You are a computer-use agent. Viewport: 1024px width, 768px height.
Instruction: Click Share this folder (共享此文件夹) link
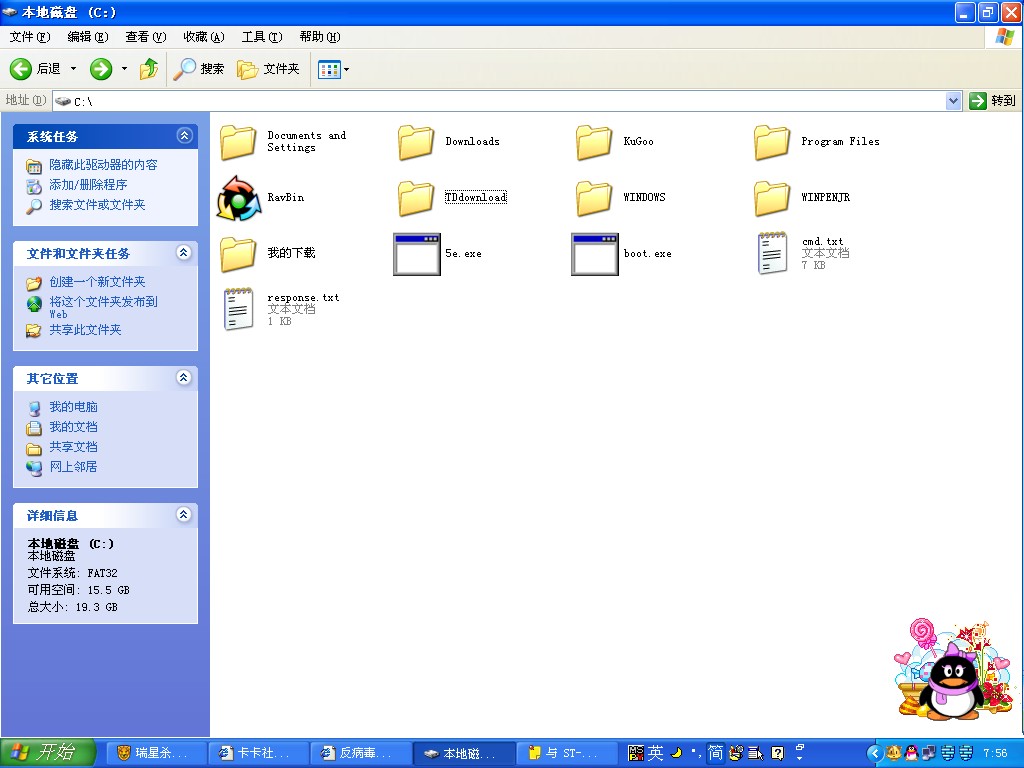tap(86, 330)
